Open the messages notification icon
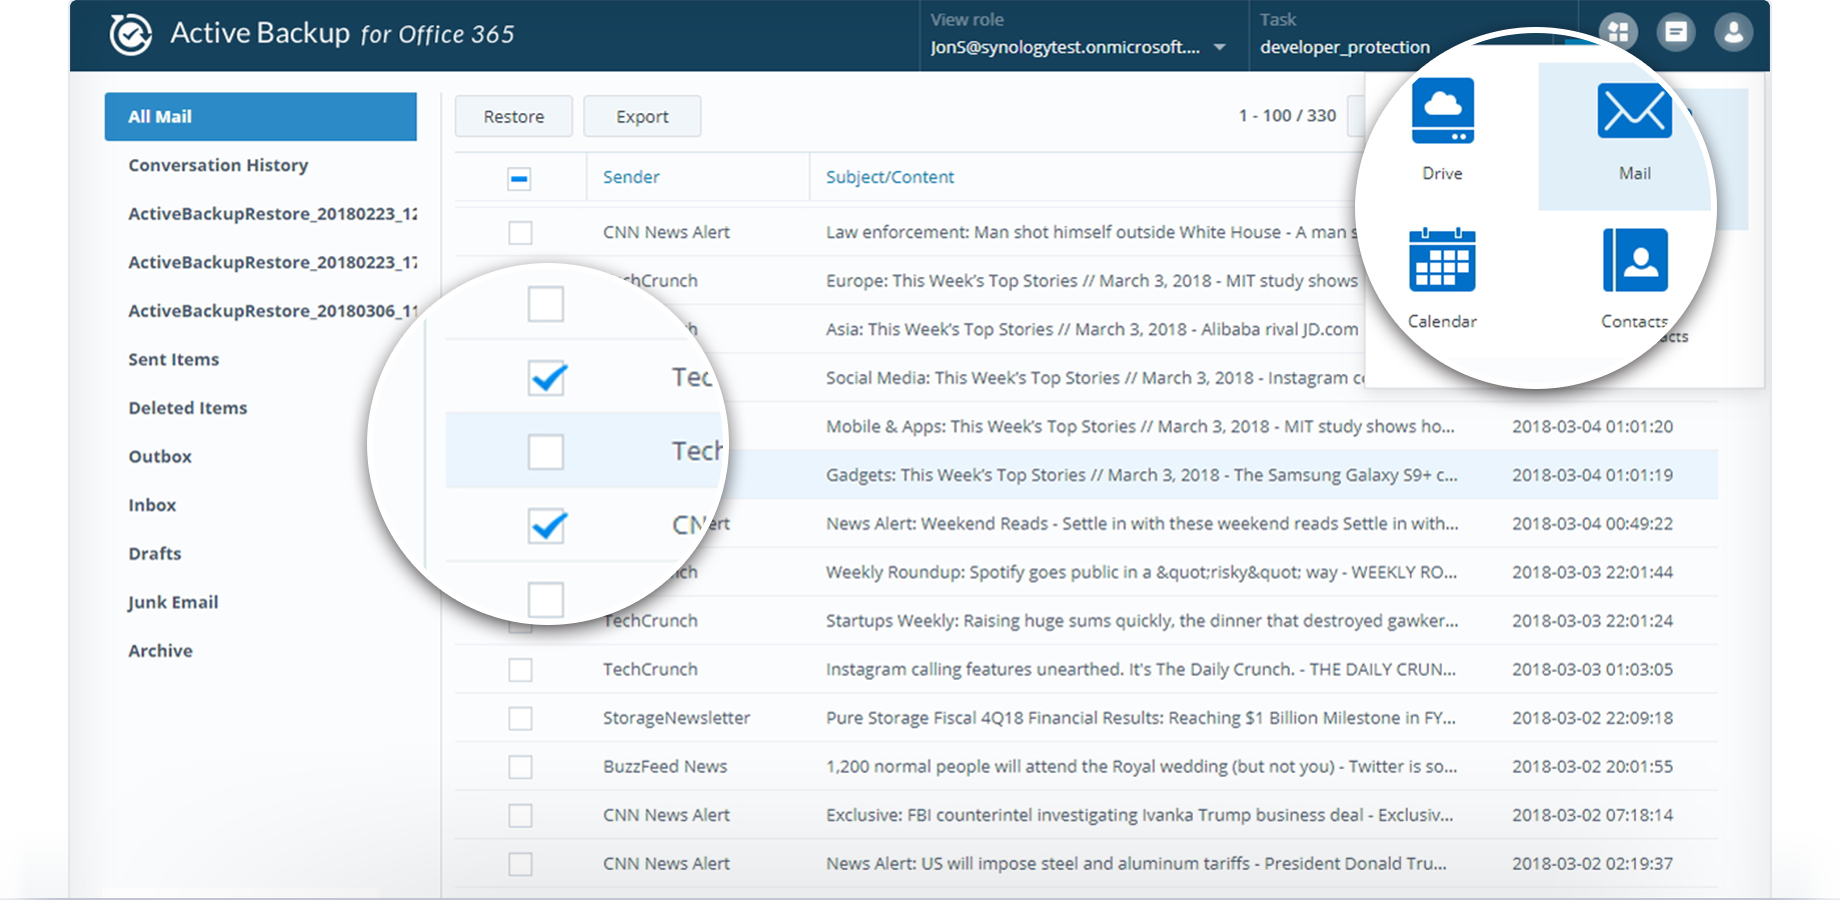The height and width of the screenshot is (900, 1840). point(1676,32)
